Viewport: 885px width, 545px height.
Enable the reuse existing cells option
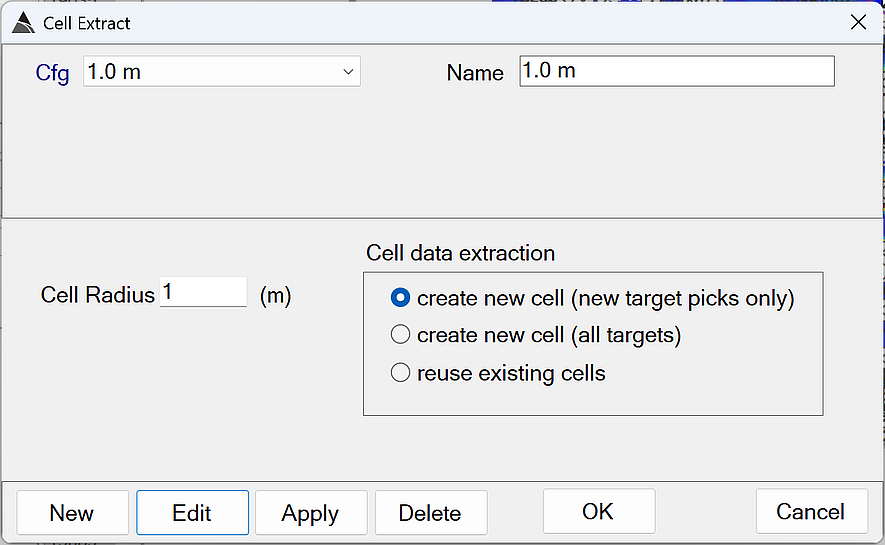[x=401, y=373]
